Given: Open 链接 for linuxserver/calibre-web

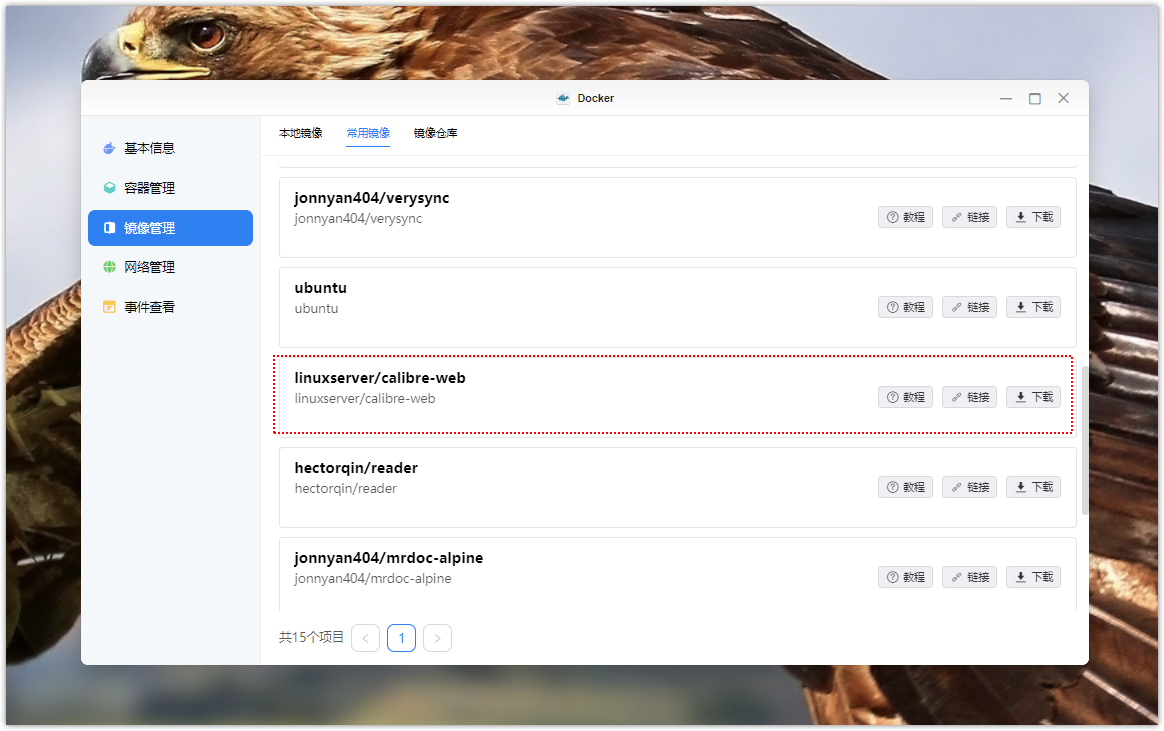Looking at the screenshot, I should (x=970, y=397).
